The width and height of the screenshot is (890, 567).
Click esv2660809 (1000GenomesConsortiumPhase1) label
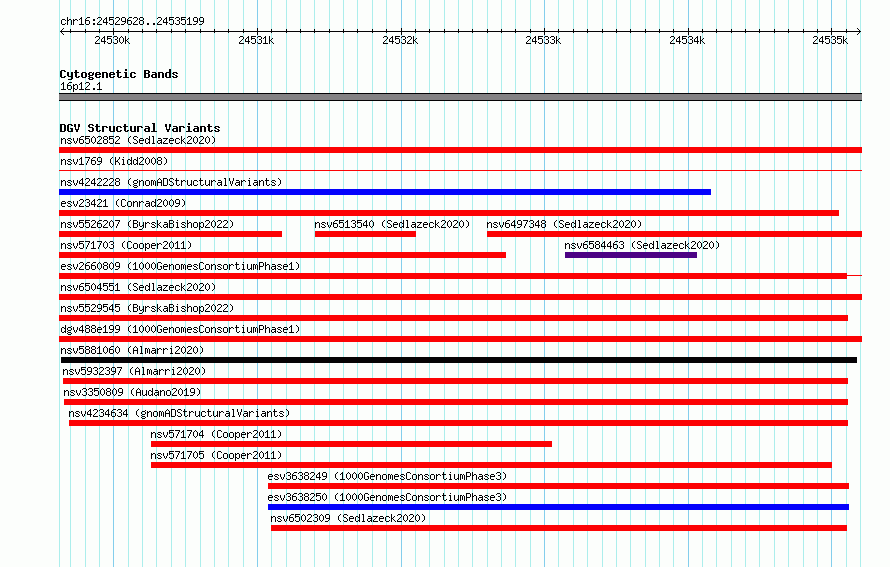point(180,266)
